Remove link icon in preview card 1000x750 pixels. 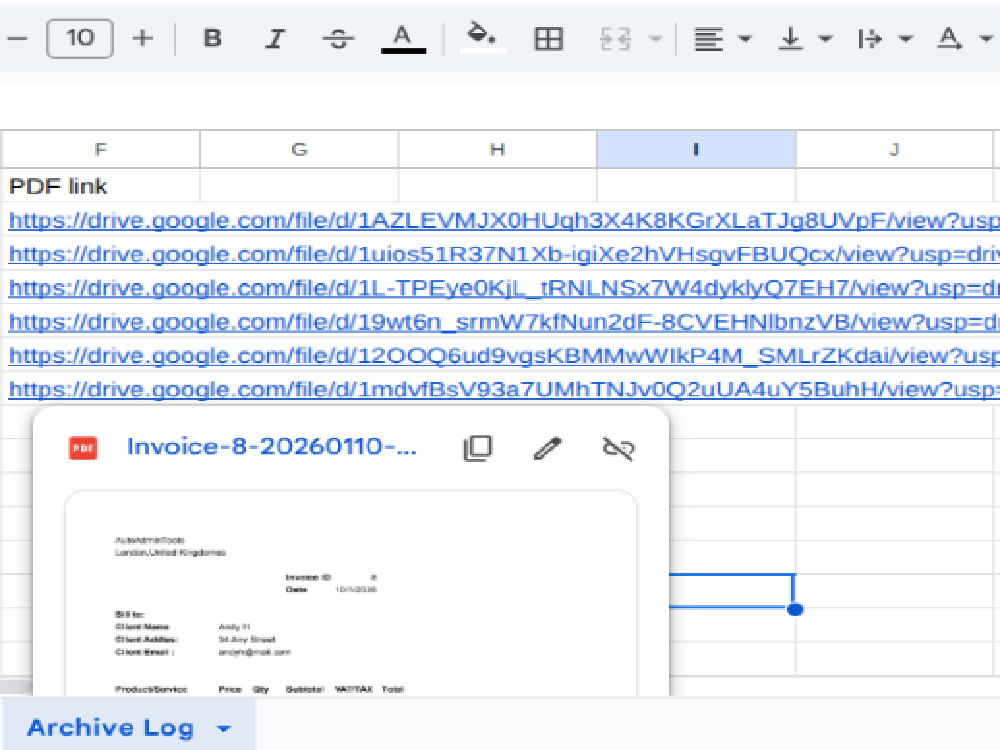(x=618, y=448)
